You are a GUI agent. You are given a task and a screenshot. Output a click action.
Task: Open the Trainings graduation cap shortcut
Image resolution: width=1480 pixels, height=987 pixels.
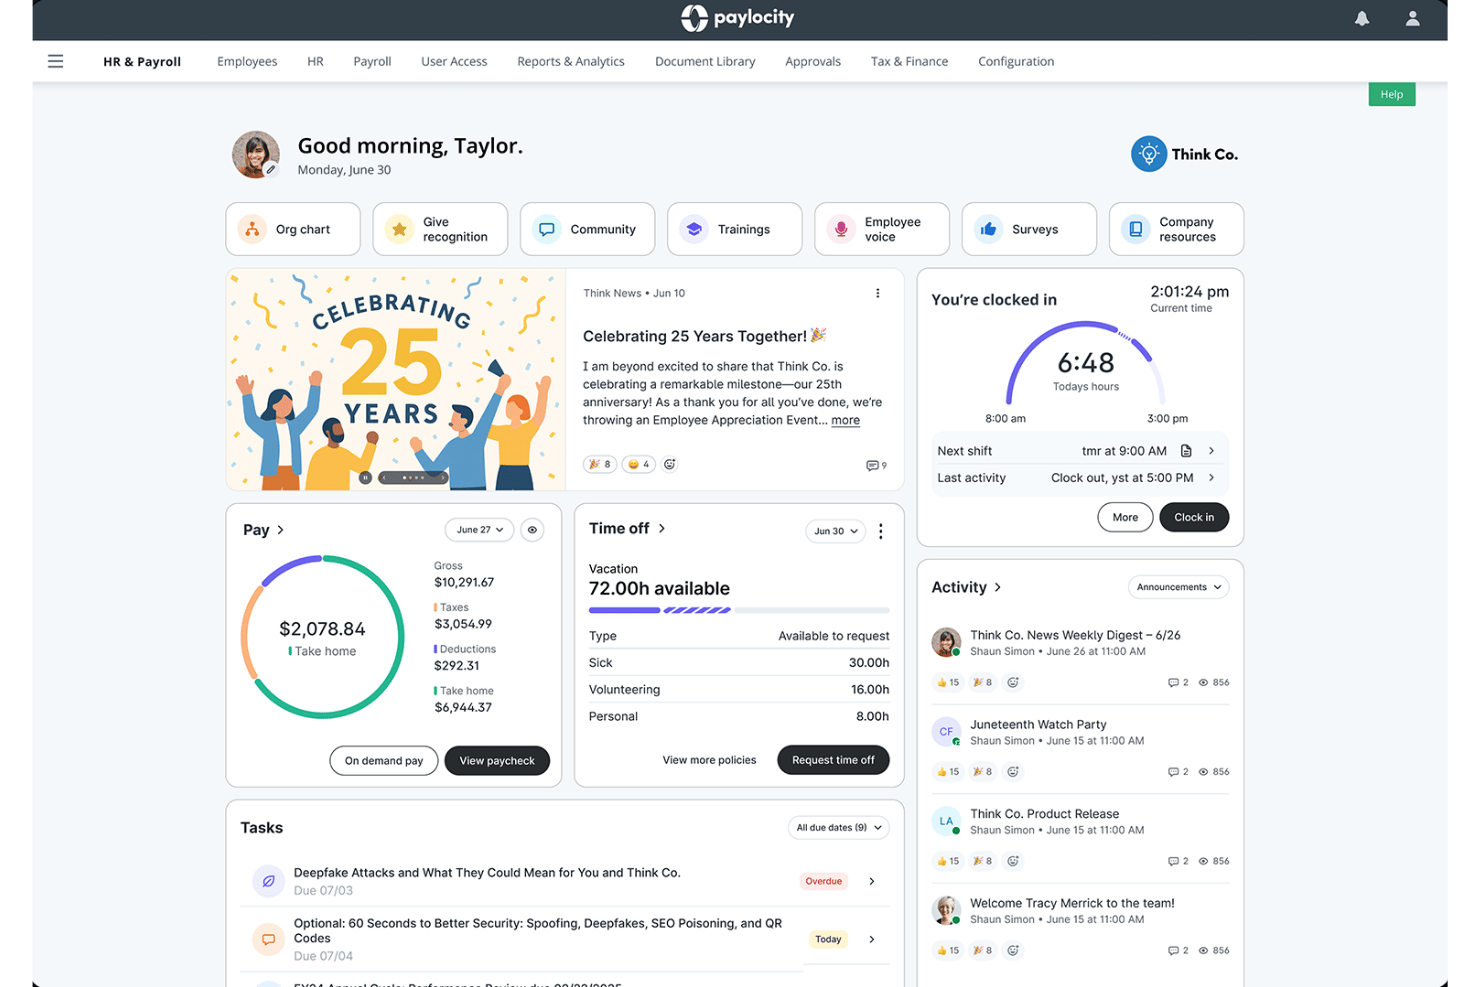pyautogui.click(x=734, y=229)
